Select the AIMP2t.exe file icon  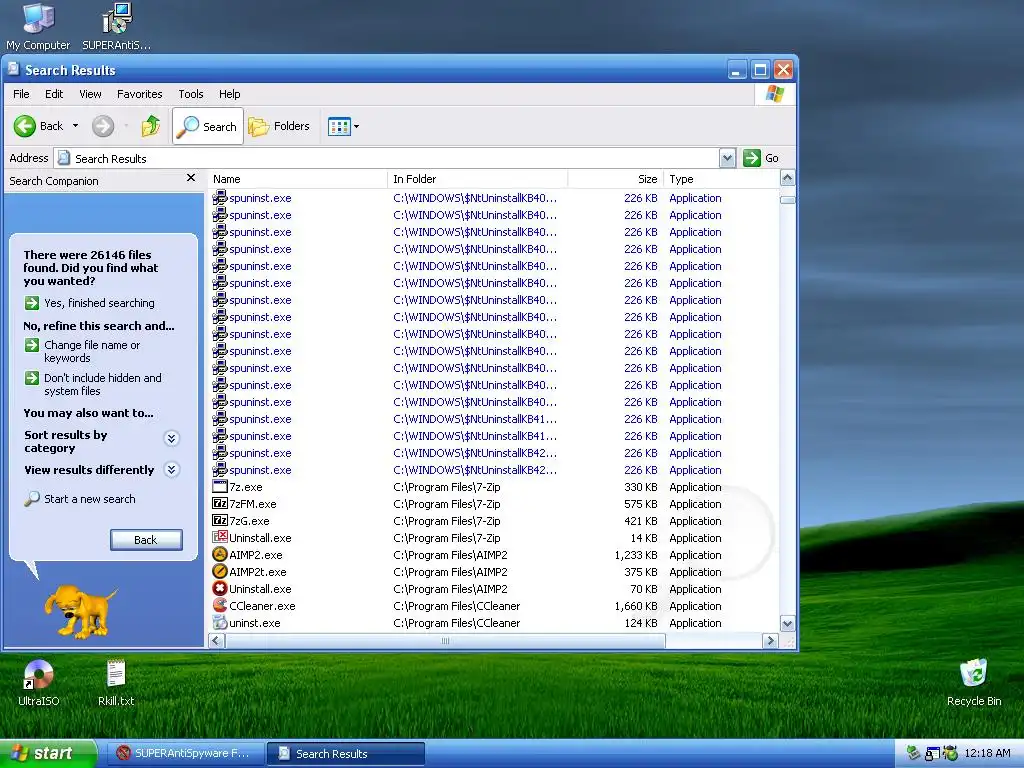(219, 571)
